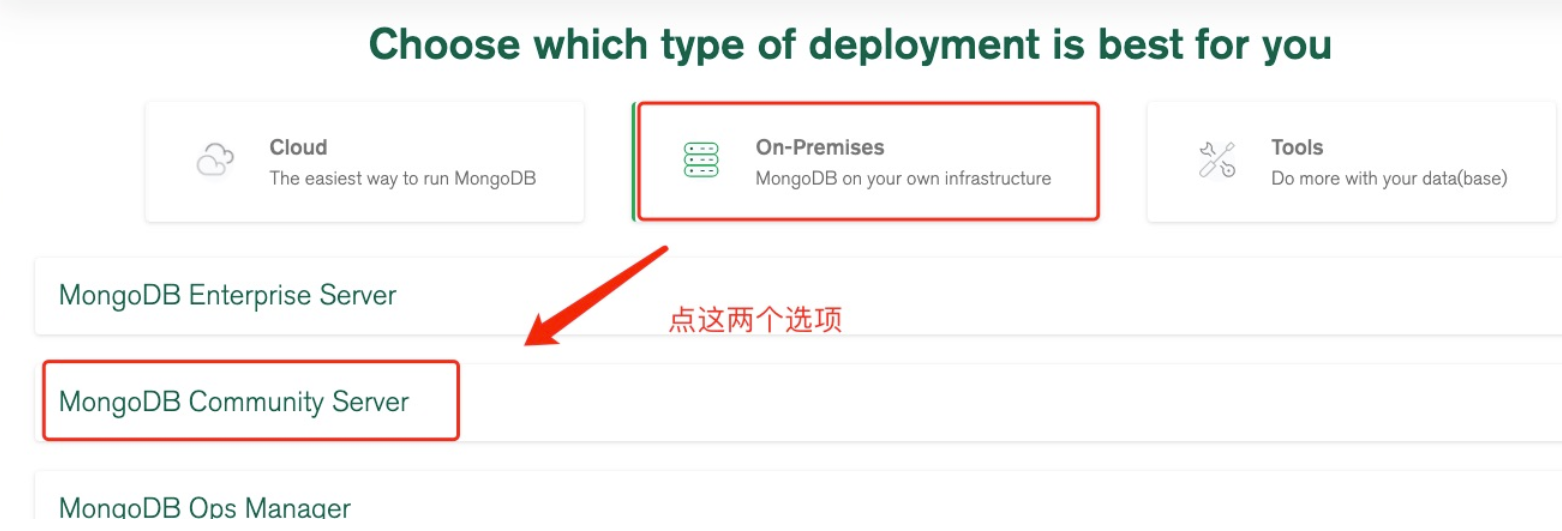Click "MongoDB on your own infrastructure" text

click(903, 179)
